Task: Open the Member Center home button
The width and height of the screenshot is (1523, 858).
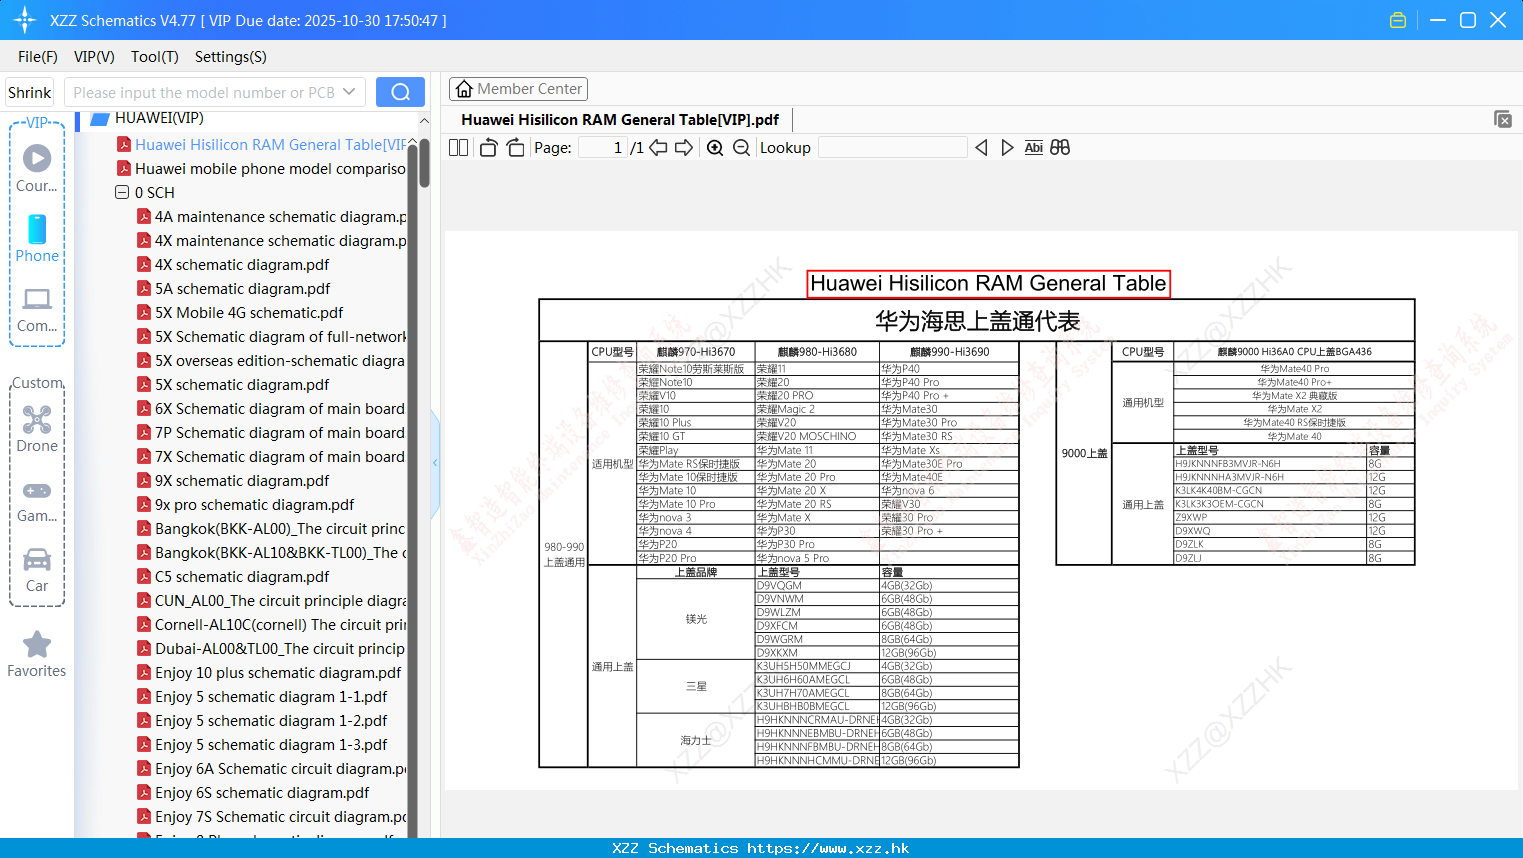Action: pyautogui.click(x=518, y=89)
